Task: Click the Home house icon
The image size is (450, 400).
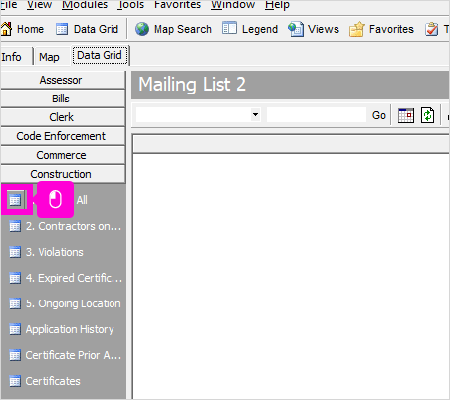Action: pos(6,29)
